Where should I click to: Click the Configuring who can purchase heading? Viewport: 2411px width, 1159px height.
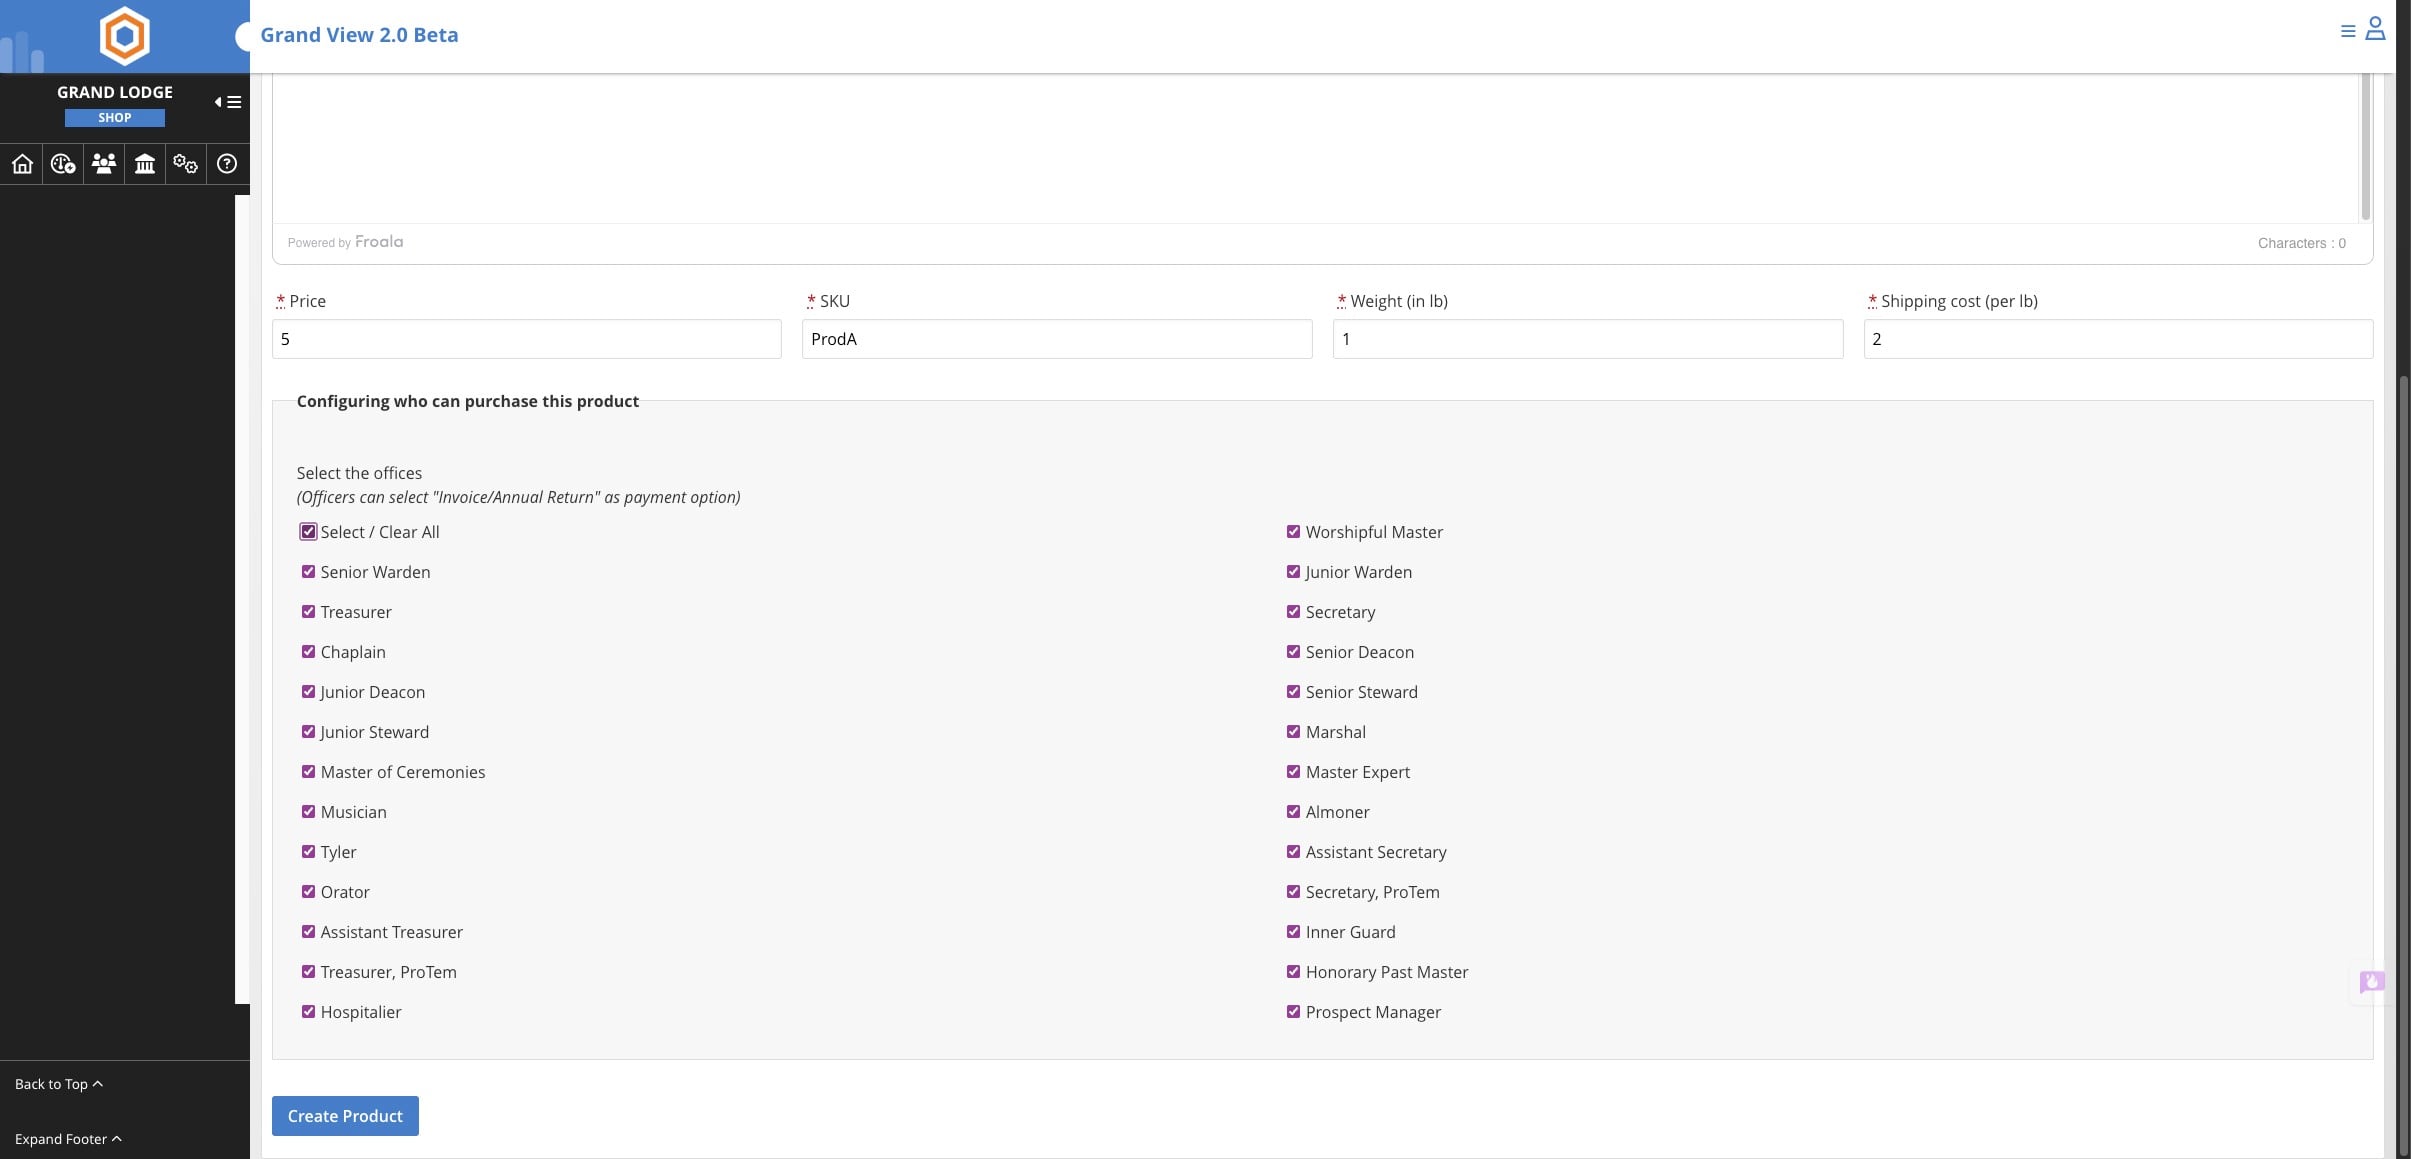468,401
